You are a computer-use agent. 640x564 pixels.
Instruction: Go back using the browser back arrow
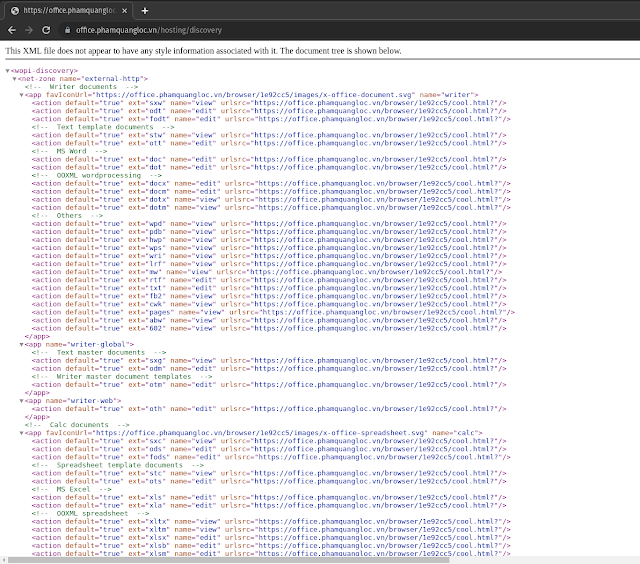tap(12, 30)
